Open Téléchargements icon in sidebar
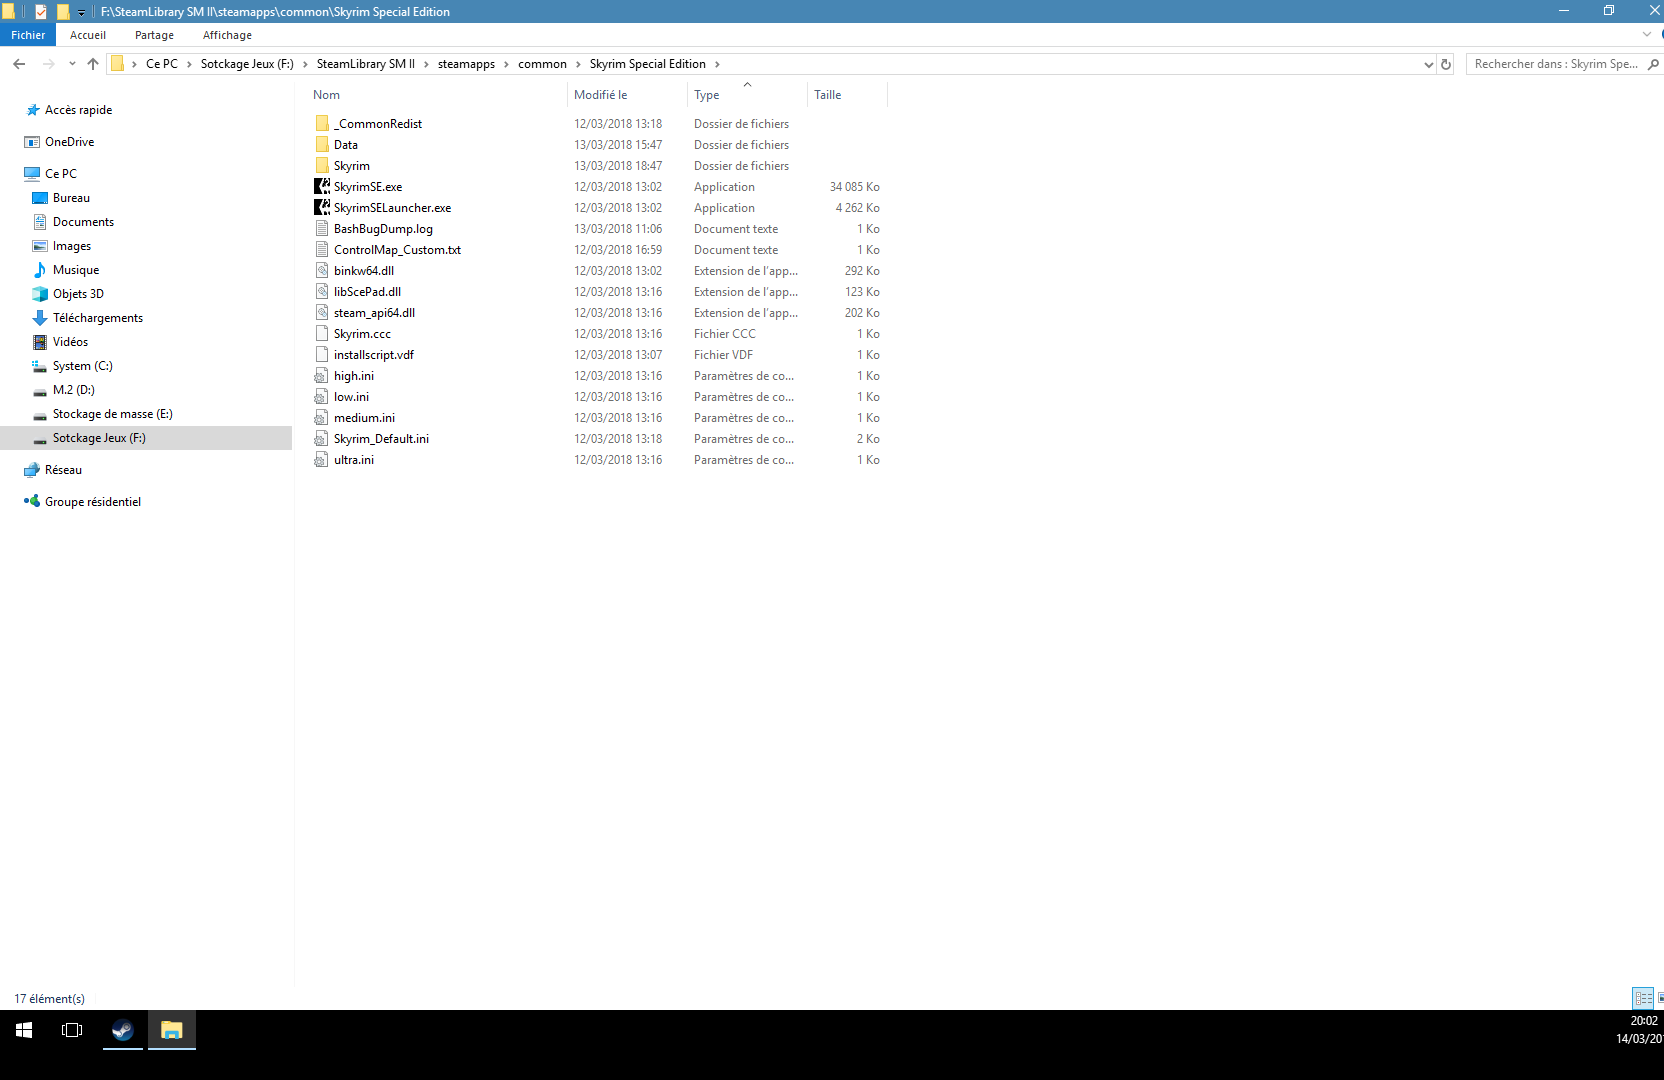 click(40, 318)
